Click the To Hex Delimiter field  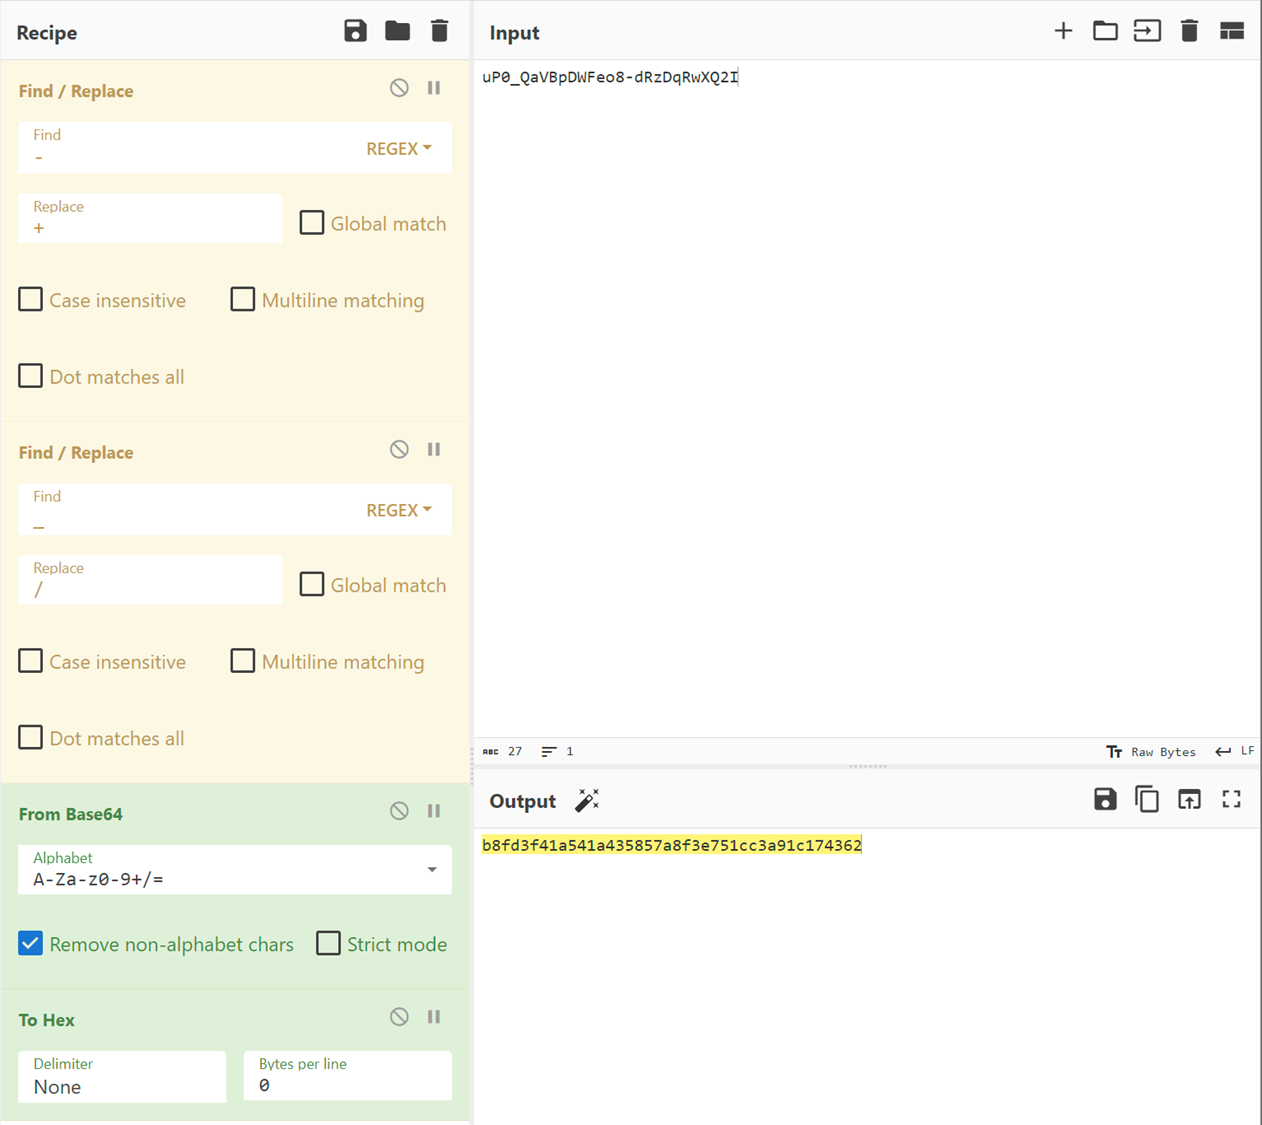(122, 1076)
